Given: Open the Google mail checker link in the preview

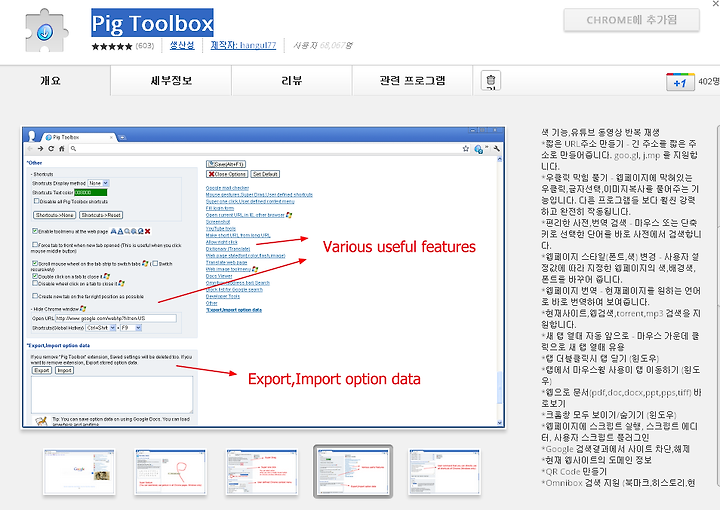Looking at the screenshot, I should coord(227,188).
